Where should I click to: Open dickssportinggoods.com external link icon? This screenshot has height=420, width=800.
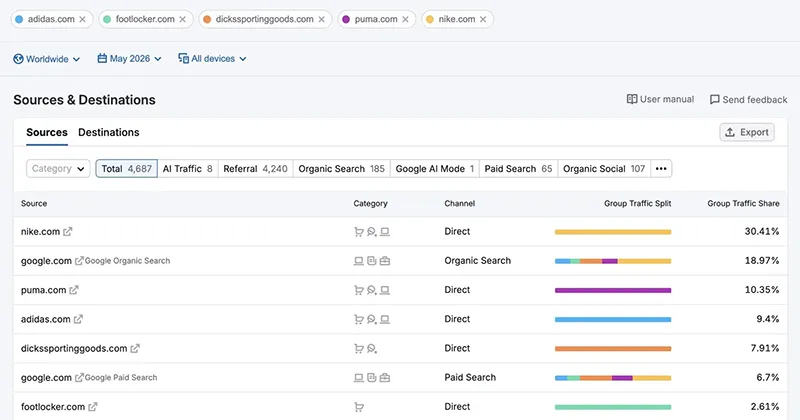coord(135,349)
